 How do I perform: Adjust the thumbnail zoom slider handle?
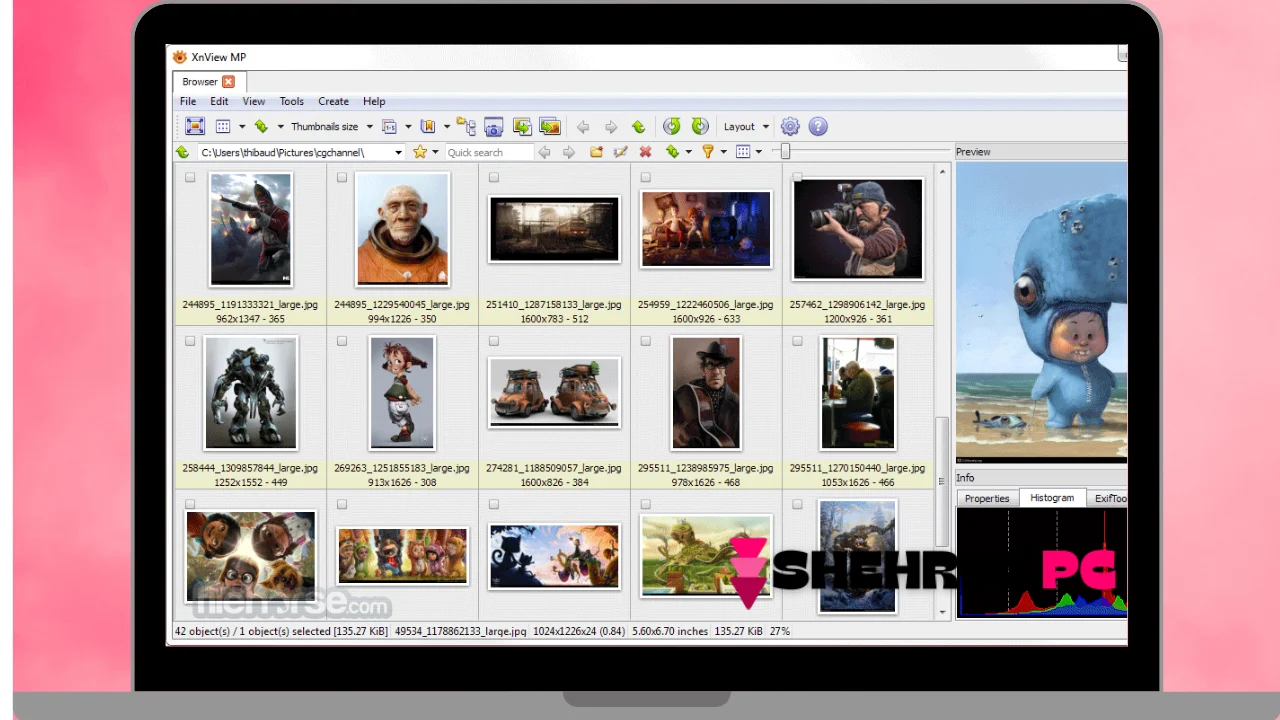coord(785,152)
